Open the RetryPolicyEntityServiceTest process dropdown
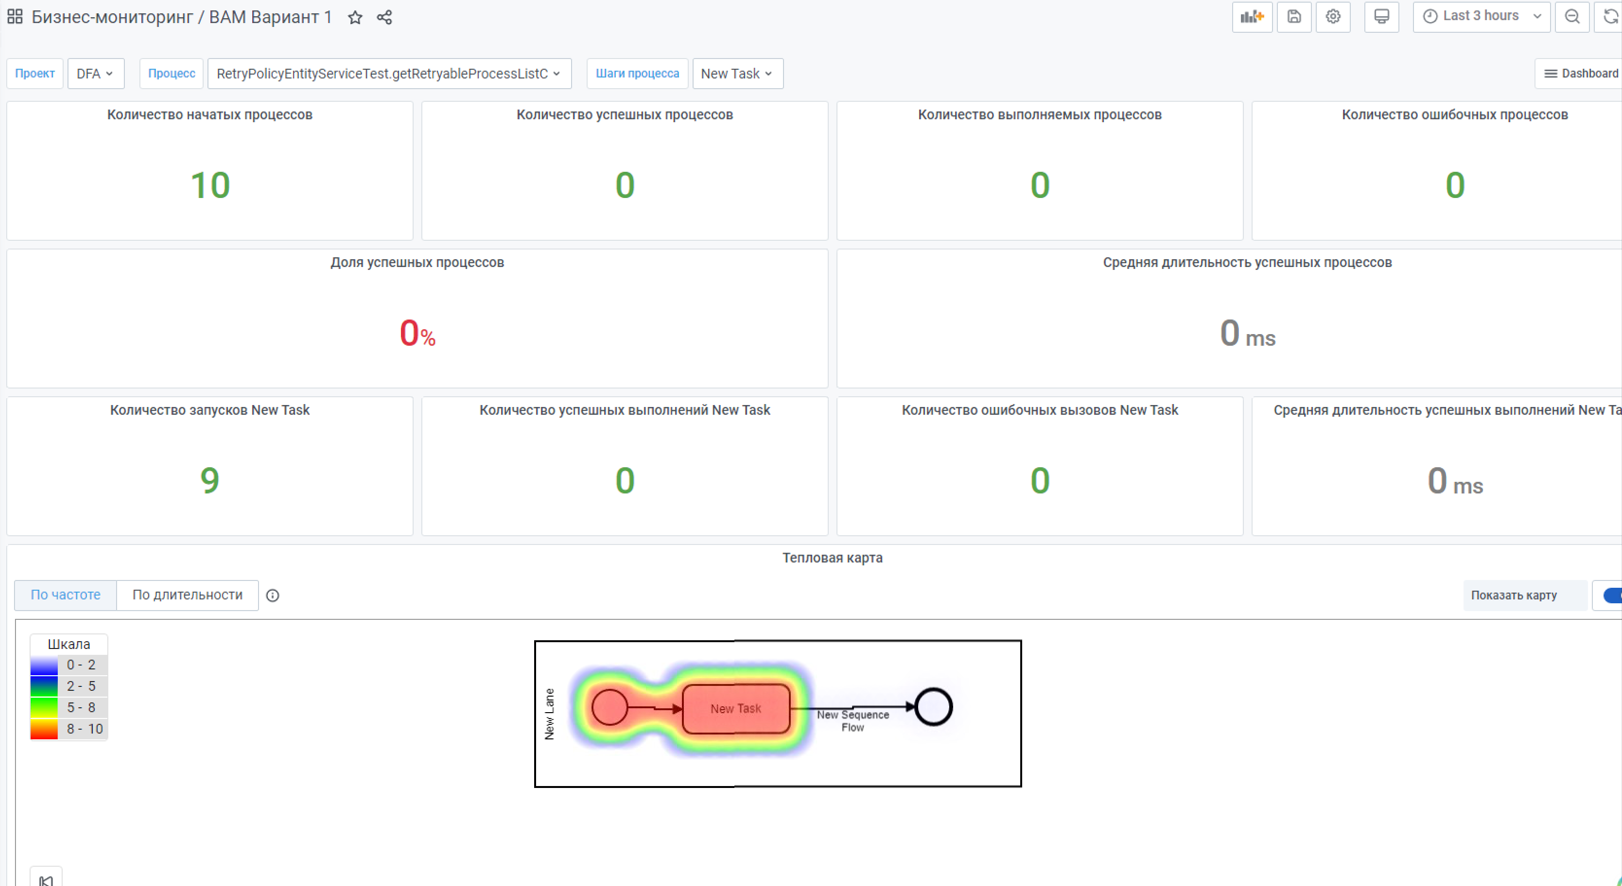 389,74
